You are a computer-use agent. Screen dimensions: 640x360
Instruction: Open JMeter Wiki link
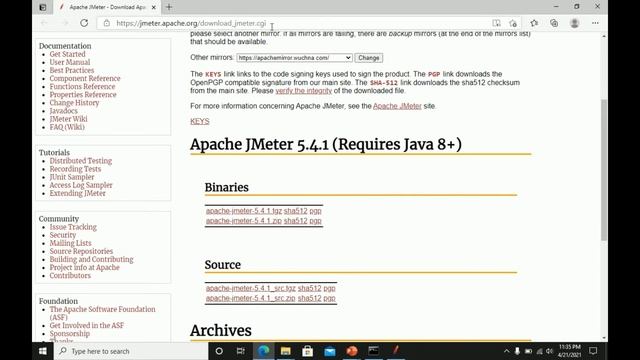(x=69, y=119)
